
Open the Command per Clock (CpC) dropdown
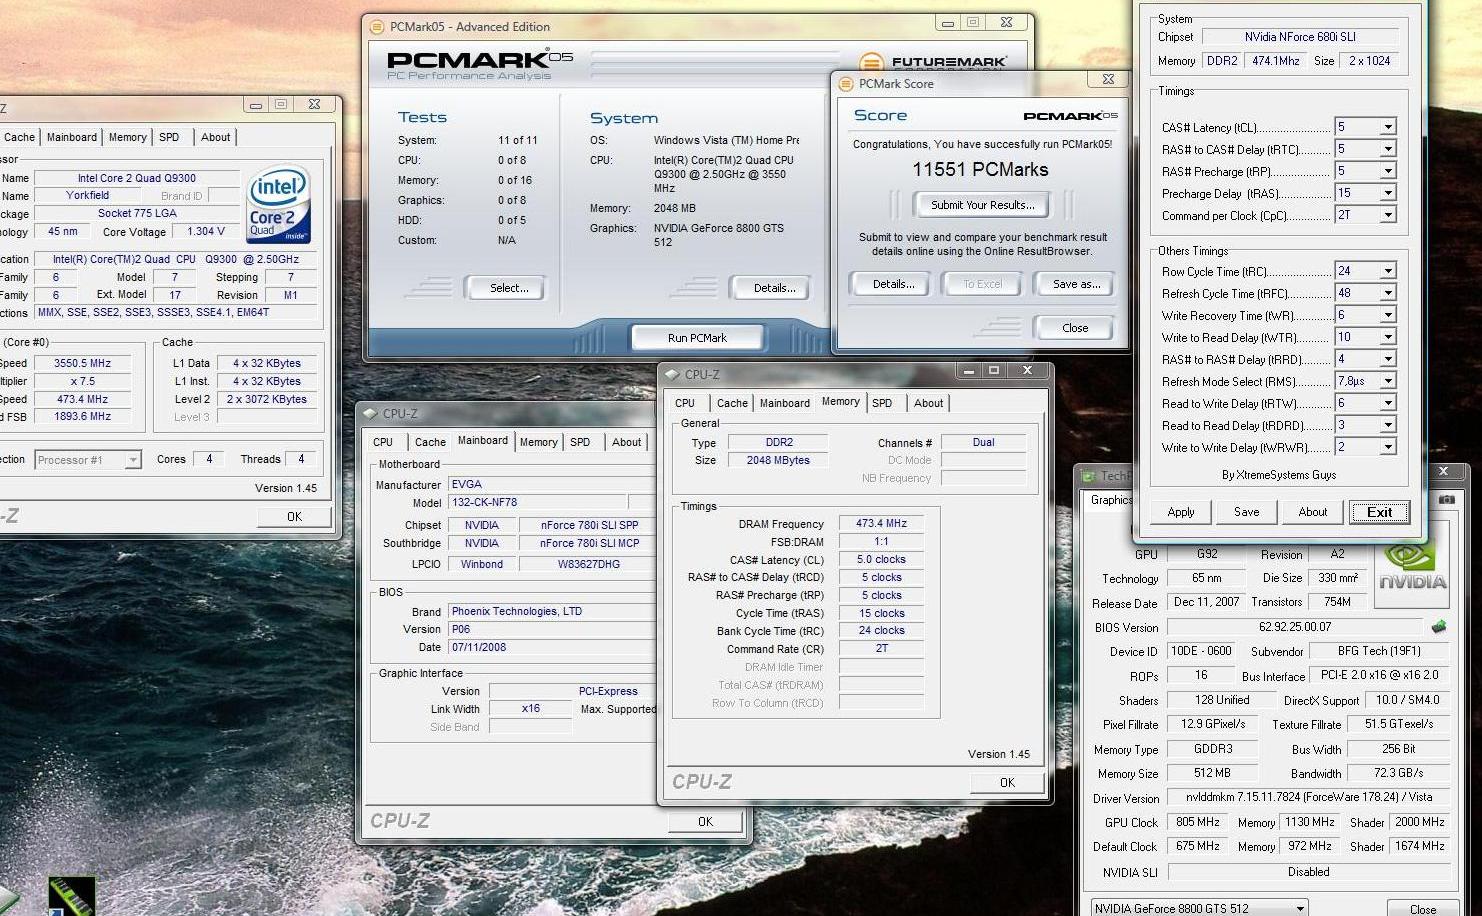click(1387, 215)
